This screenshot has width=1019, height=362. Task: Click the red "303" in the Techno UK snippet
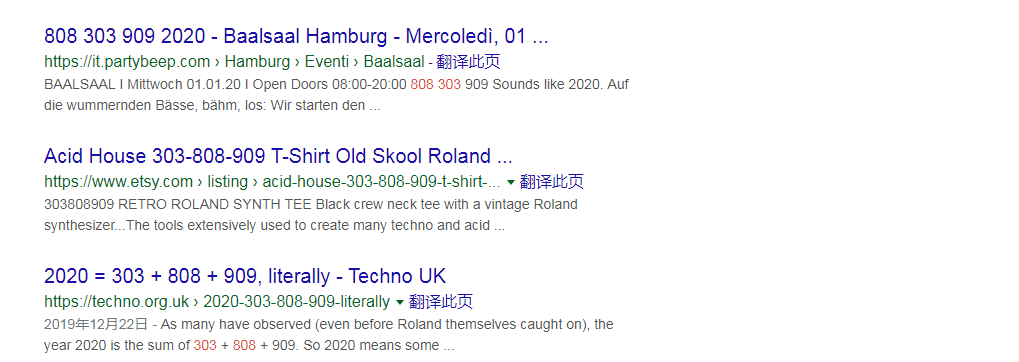[205, 346]
